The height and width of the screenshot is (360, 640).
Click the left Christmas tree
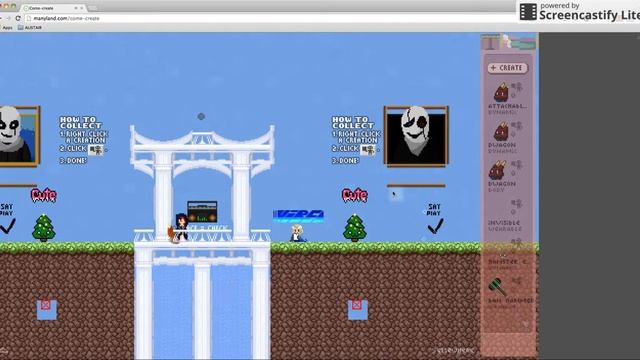pyautogui.click(x=44, y=228)
